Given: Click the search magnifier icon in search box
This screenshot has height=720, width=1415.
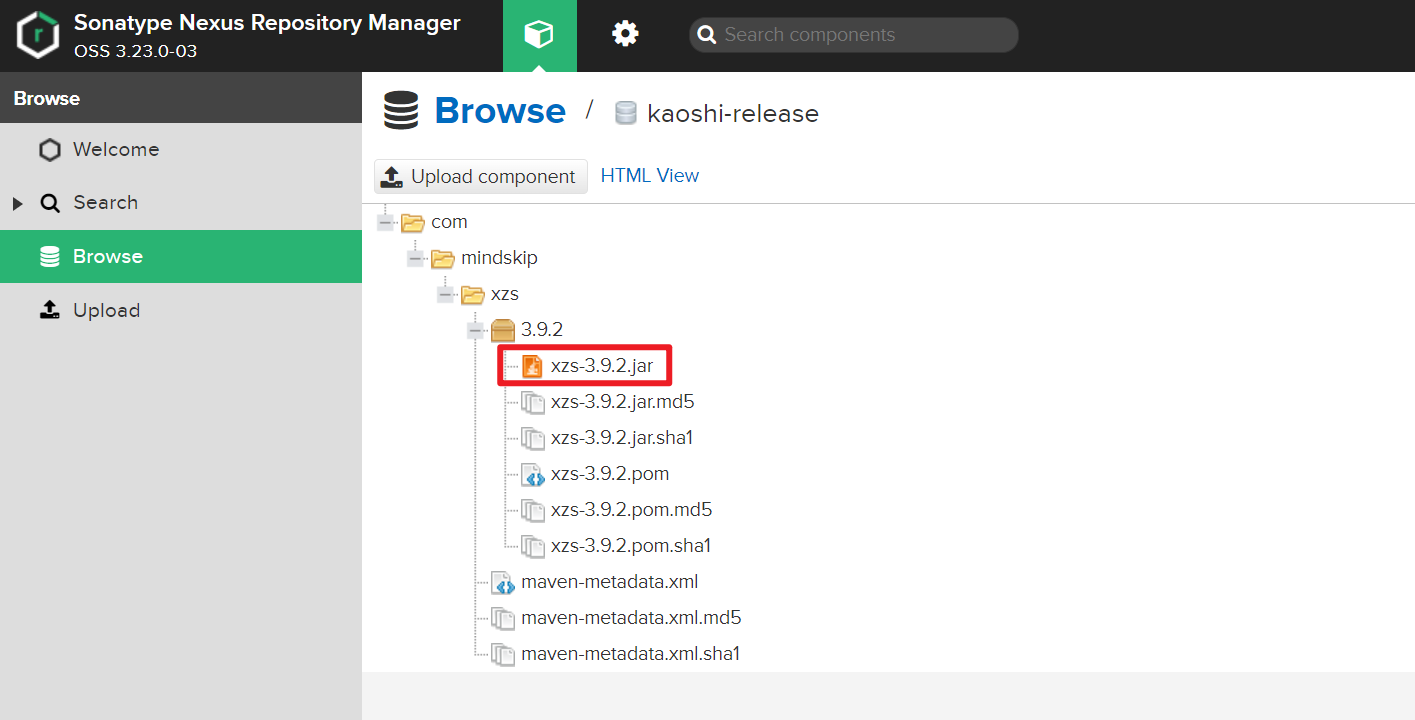Looking at the screenshot, I should pyautogui.click(x=707, y=35).
